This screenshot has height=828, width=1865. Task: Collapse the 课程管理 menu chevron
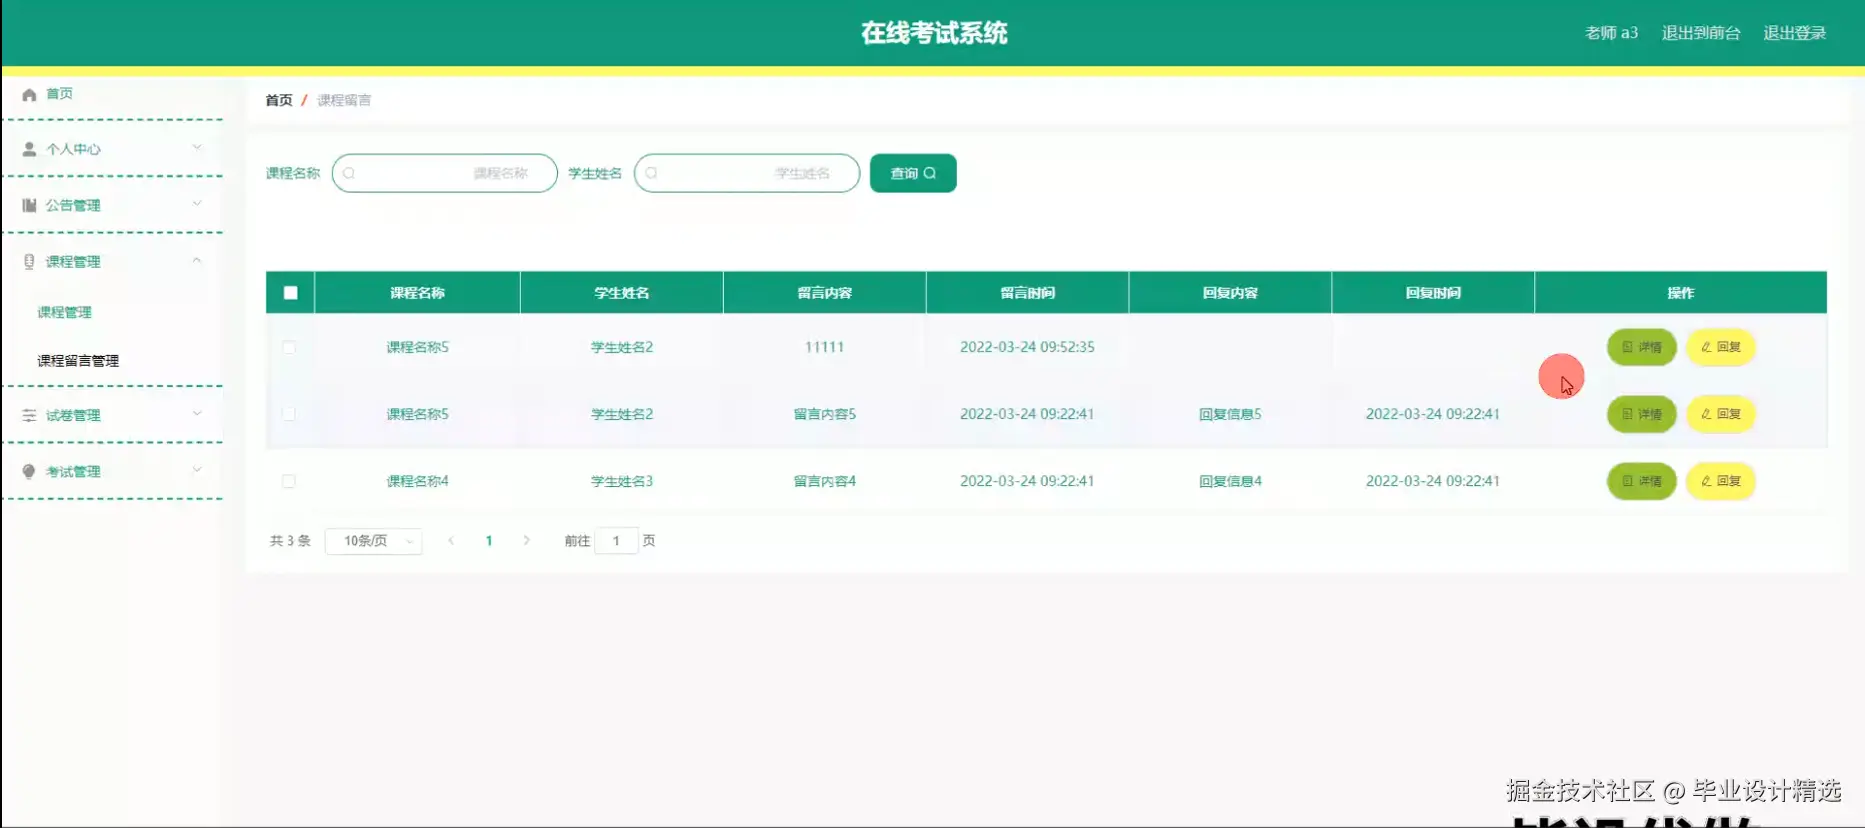[197, 260]
